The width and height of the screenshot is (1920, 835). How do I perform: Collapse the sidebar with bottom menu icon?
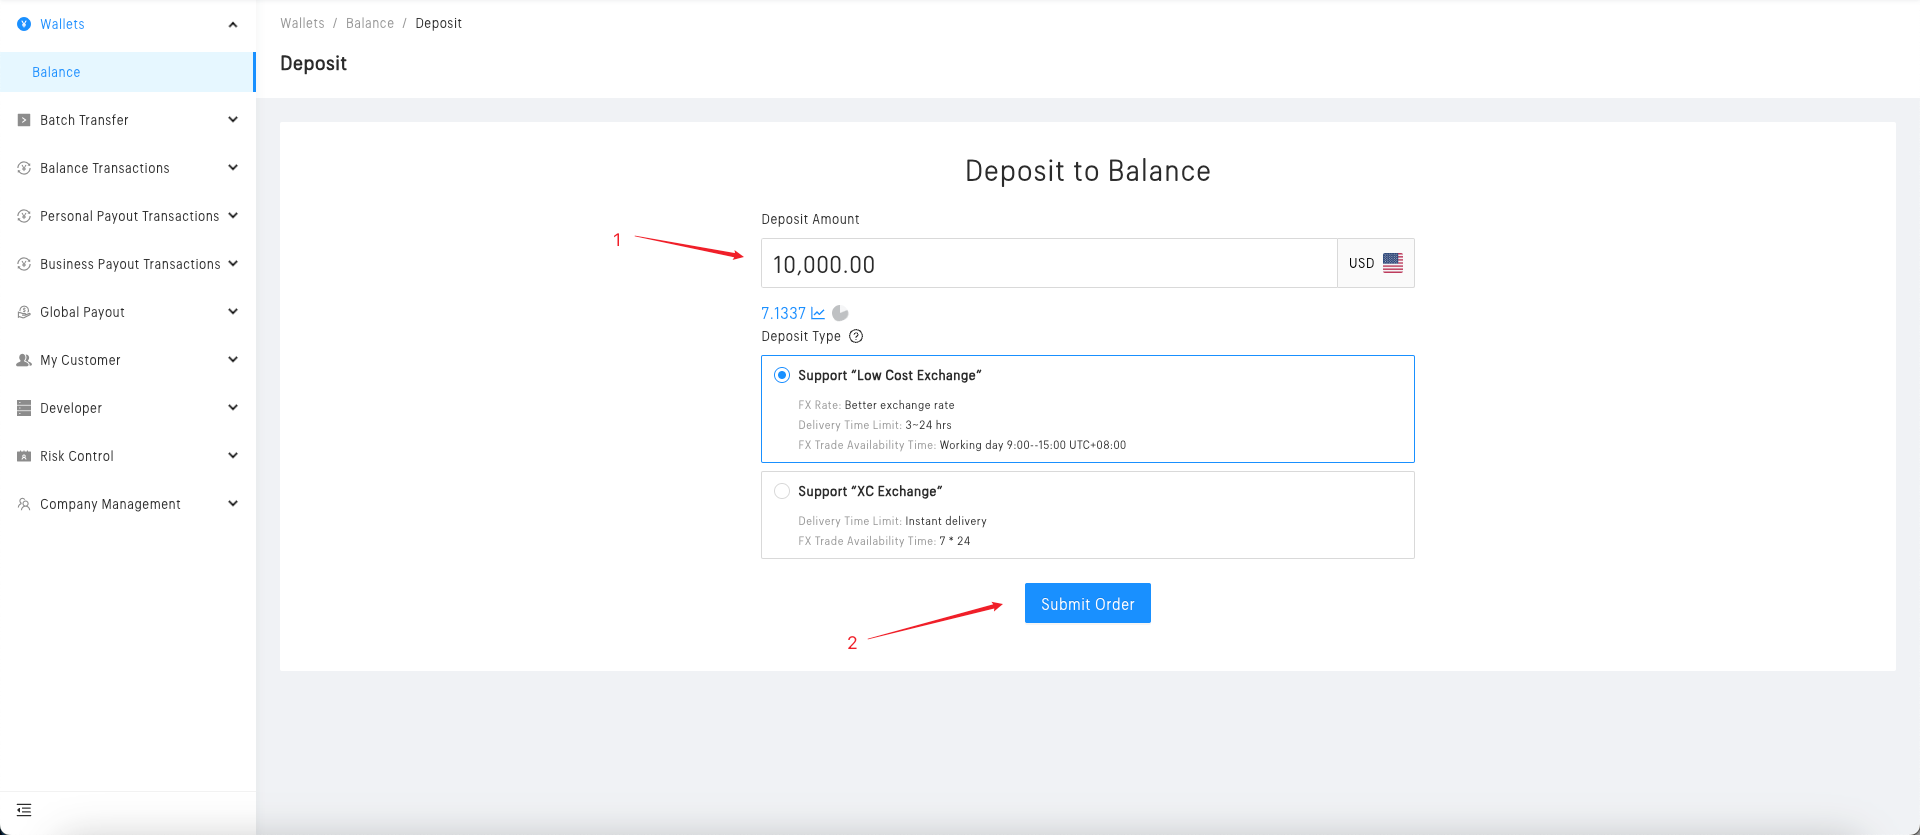click(24, 810)
